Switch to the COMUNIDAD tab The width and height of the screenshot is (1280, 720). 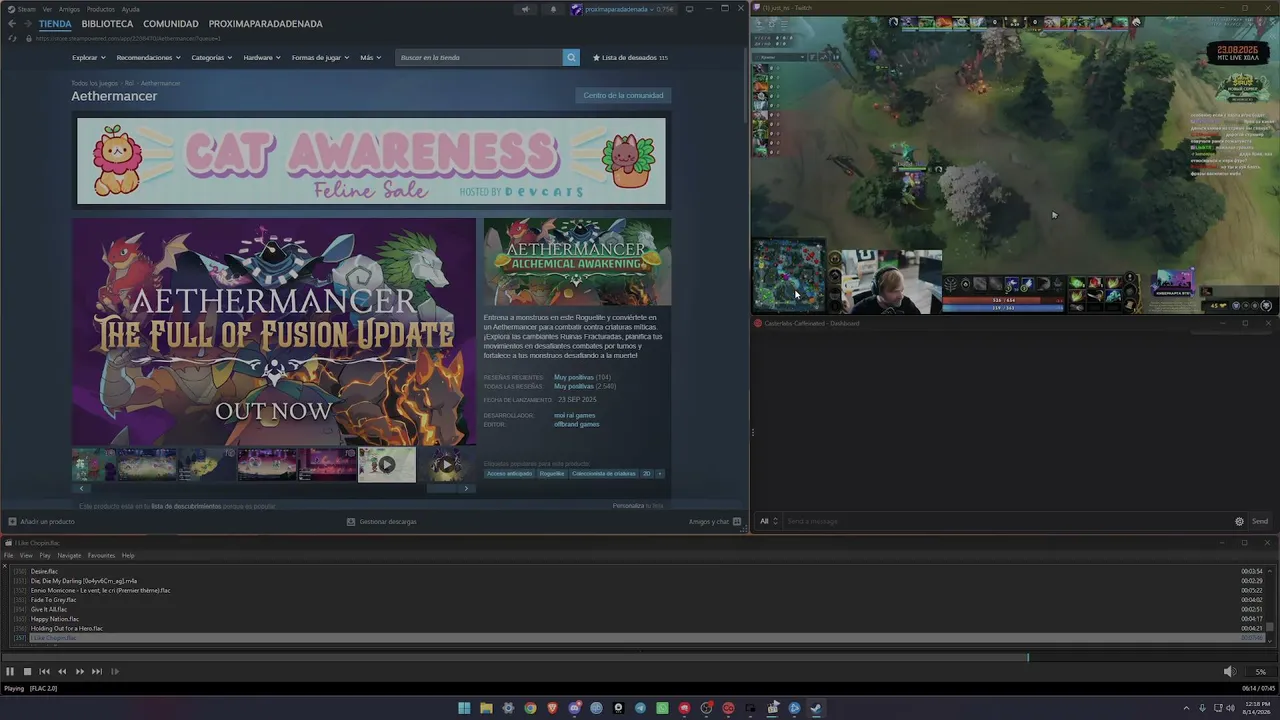171,24
